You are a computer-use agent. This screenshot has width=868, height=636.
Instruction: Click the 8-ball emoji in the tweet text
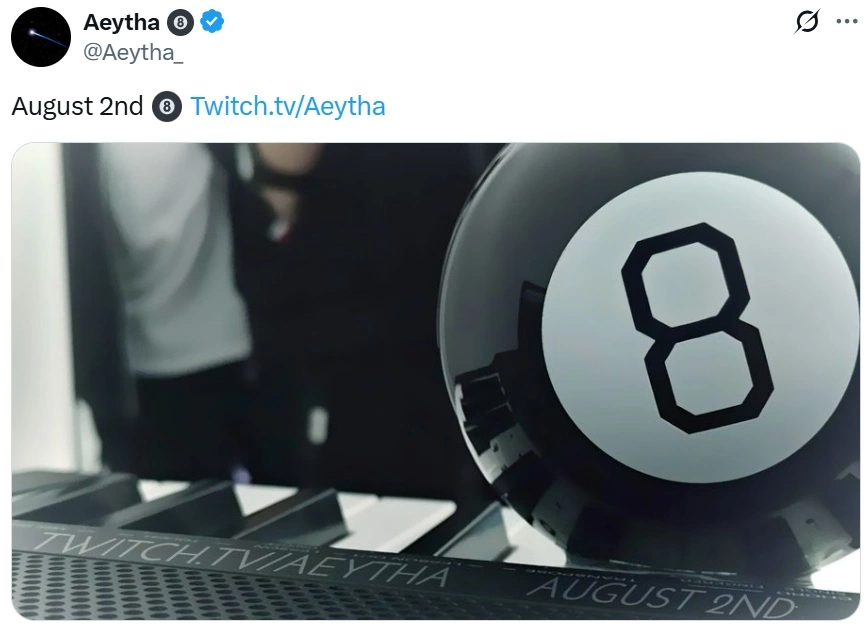click(167, 106)
